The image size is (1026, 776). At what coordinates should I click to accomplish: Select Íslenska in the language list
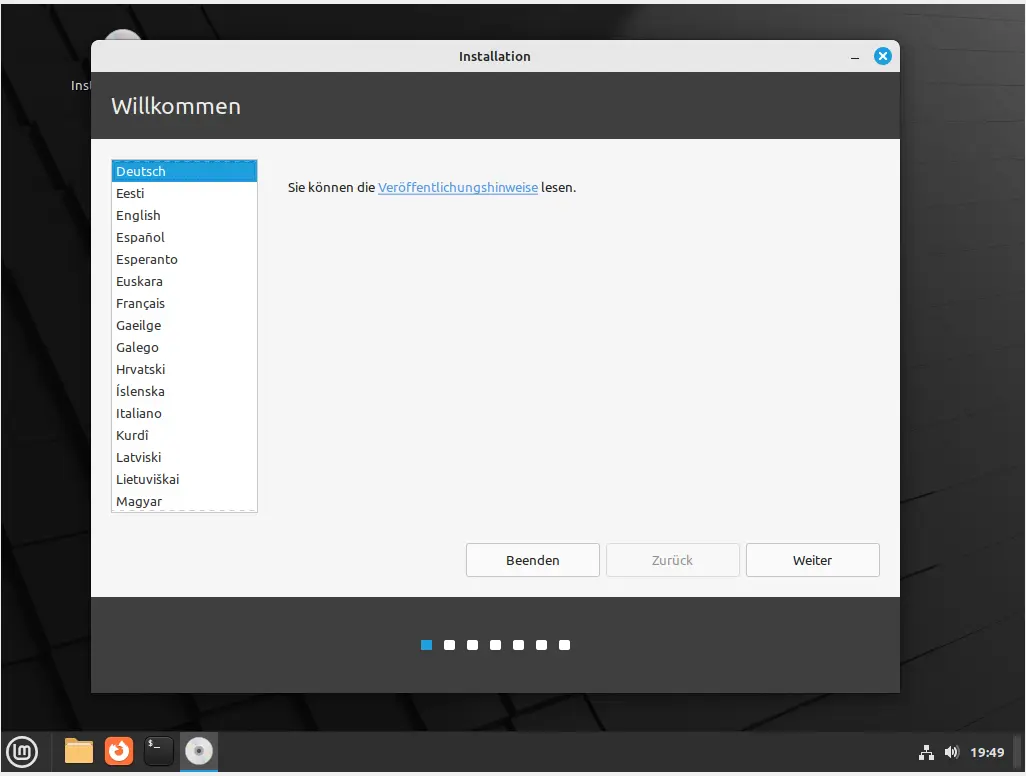140,391
